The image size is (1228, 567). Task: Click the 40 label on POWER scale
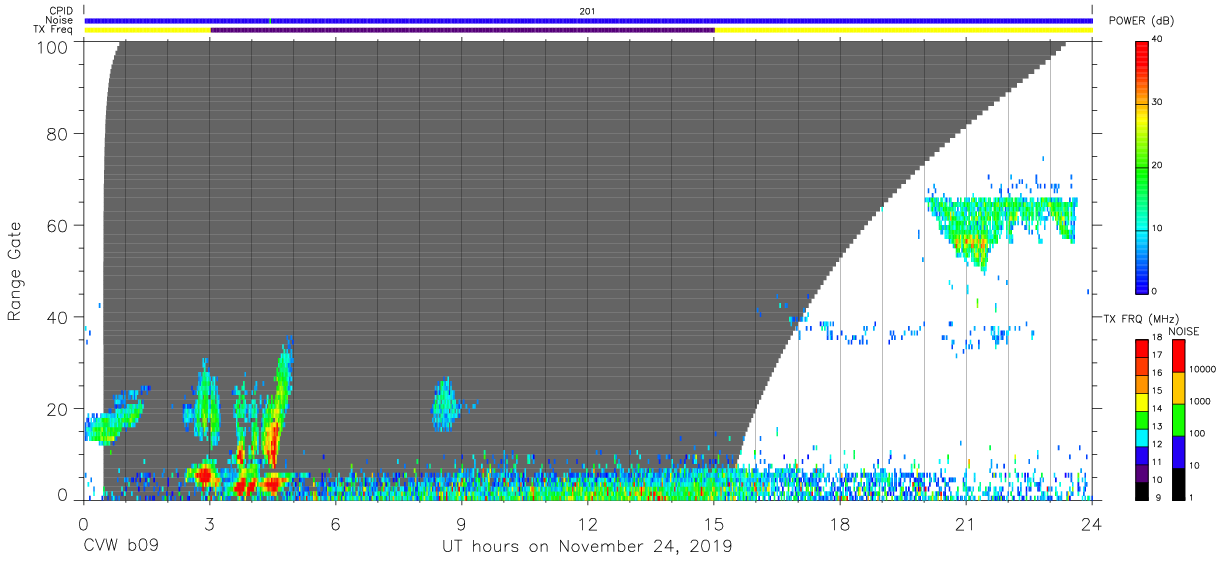coord(1157,40)
